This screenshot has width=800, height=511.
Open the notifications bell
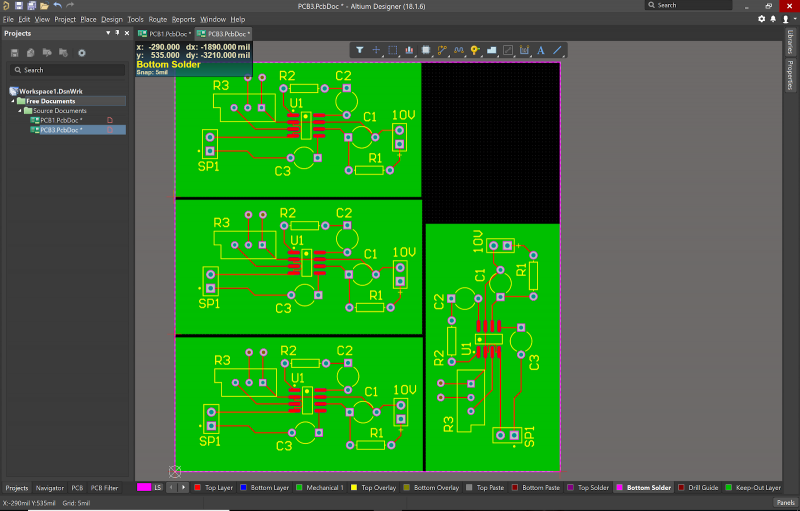[773, 19]
